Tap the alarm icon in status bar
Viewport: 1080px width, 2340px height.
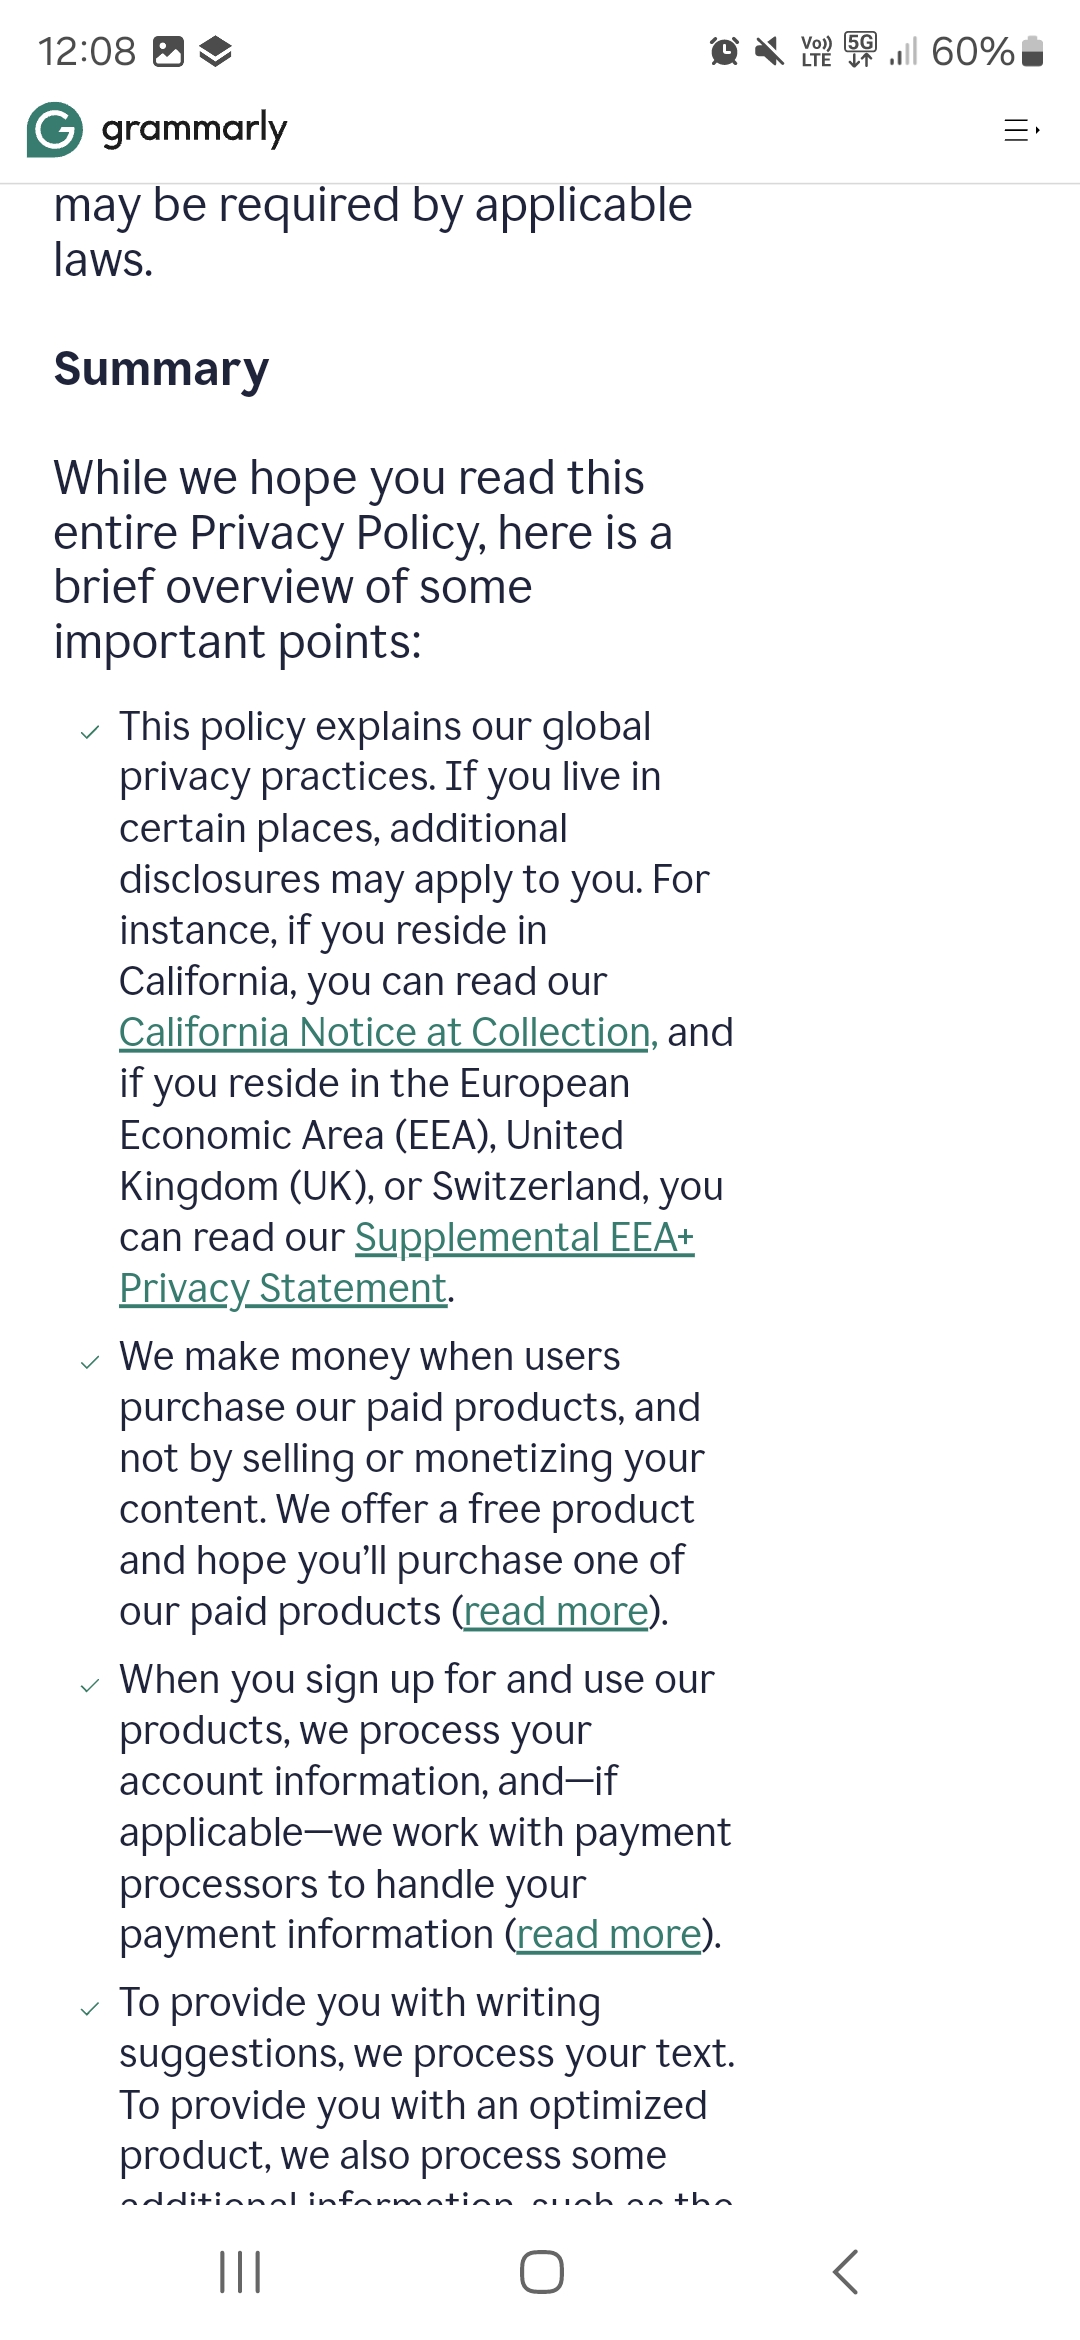click(724, 50)
